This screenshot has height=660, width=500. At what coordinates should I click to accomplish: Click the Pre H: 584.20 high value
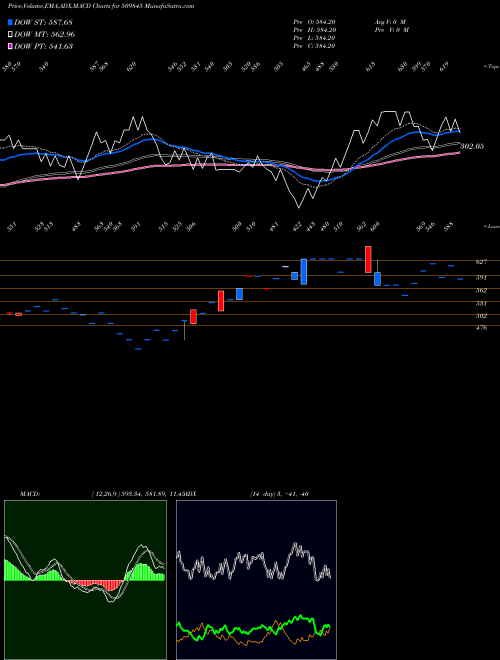[314, 30]
